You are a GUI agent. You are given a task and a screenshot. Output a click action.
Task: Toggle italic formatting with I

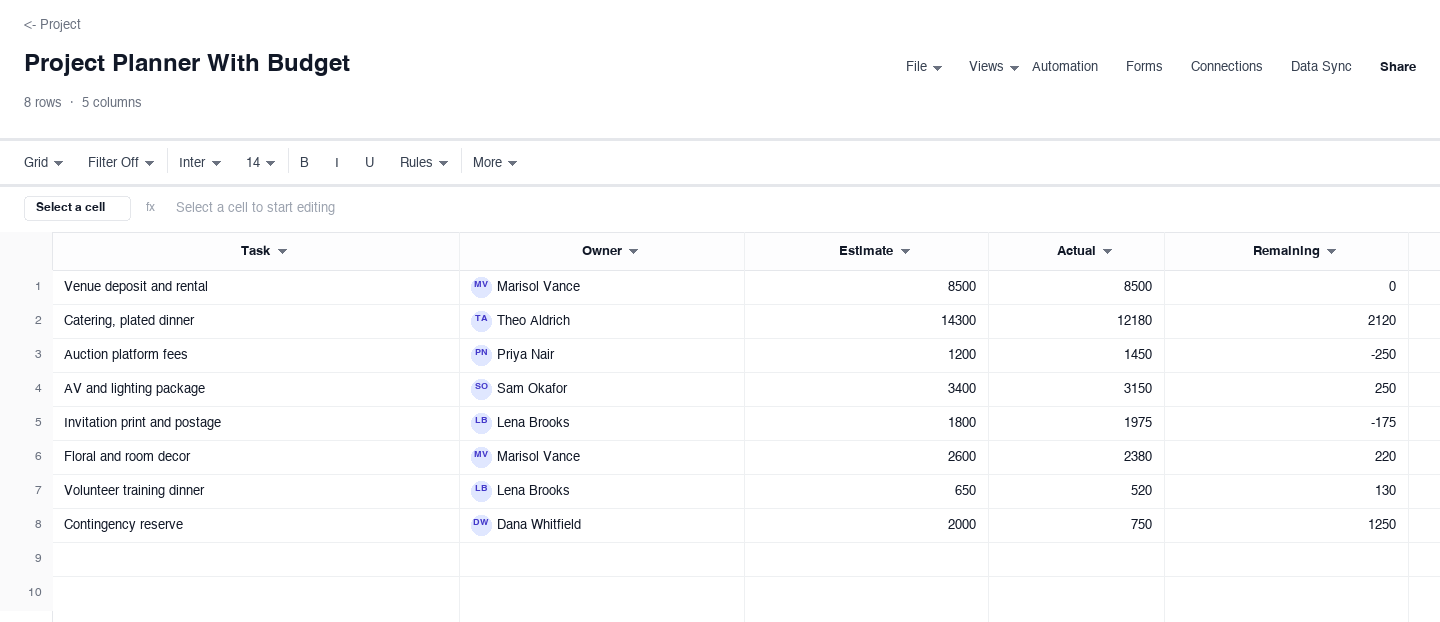tap(337, 162)
